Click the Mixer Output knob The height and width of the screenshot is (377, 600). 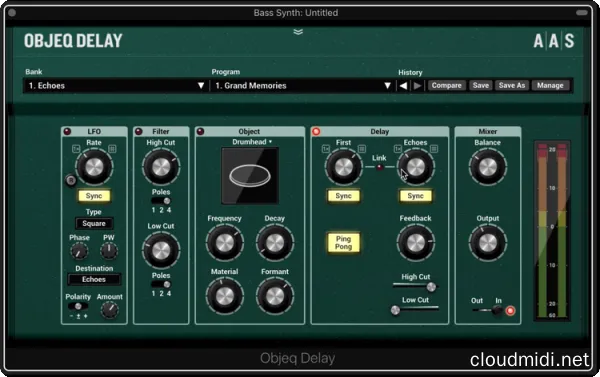(488, 243)
